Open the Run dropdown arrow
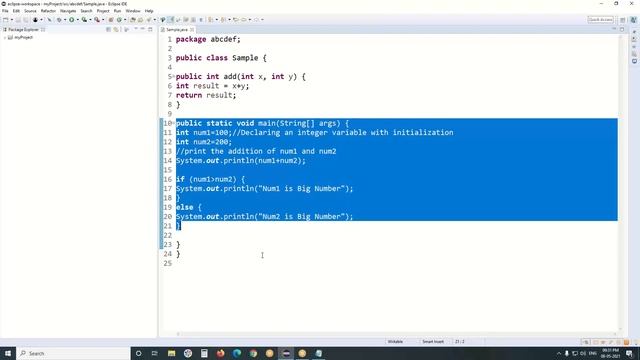 [78, 20]
